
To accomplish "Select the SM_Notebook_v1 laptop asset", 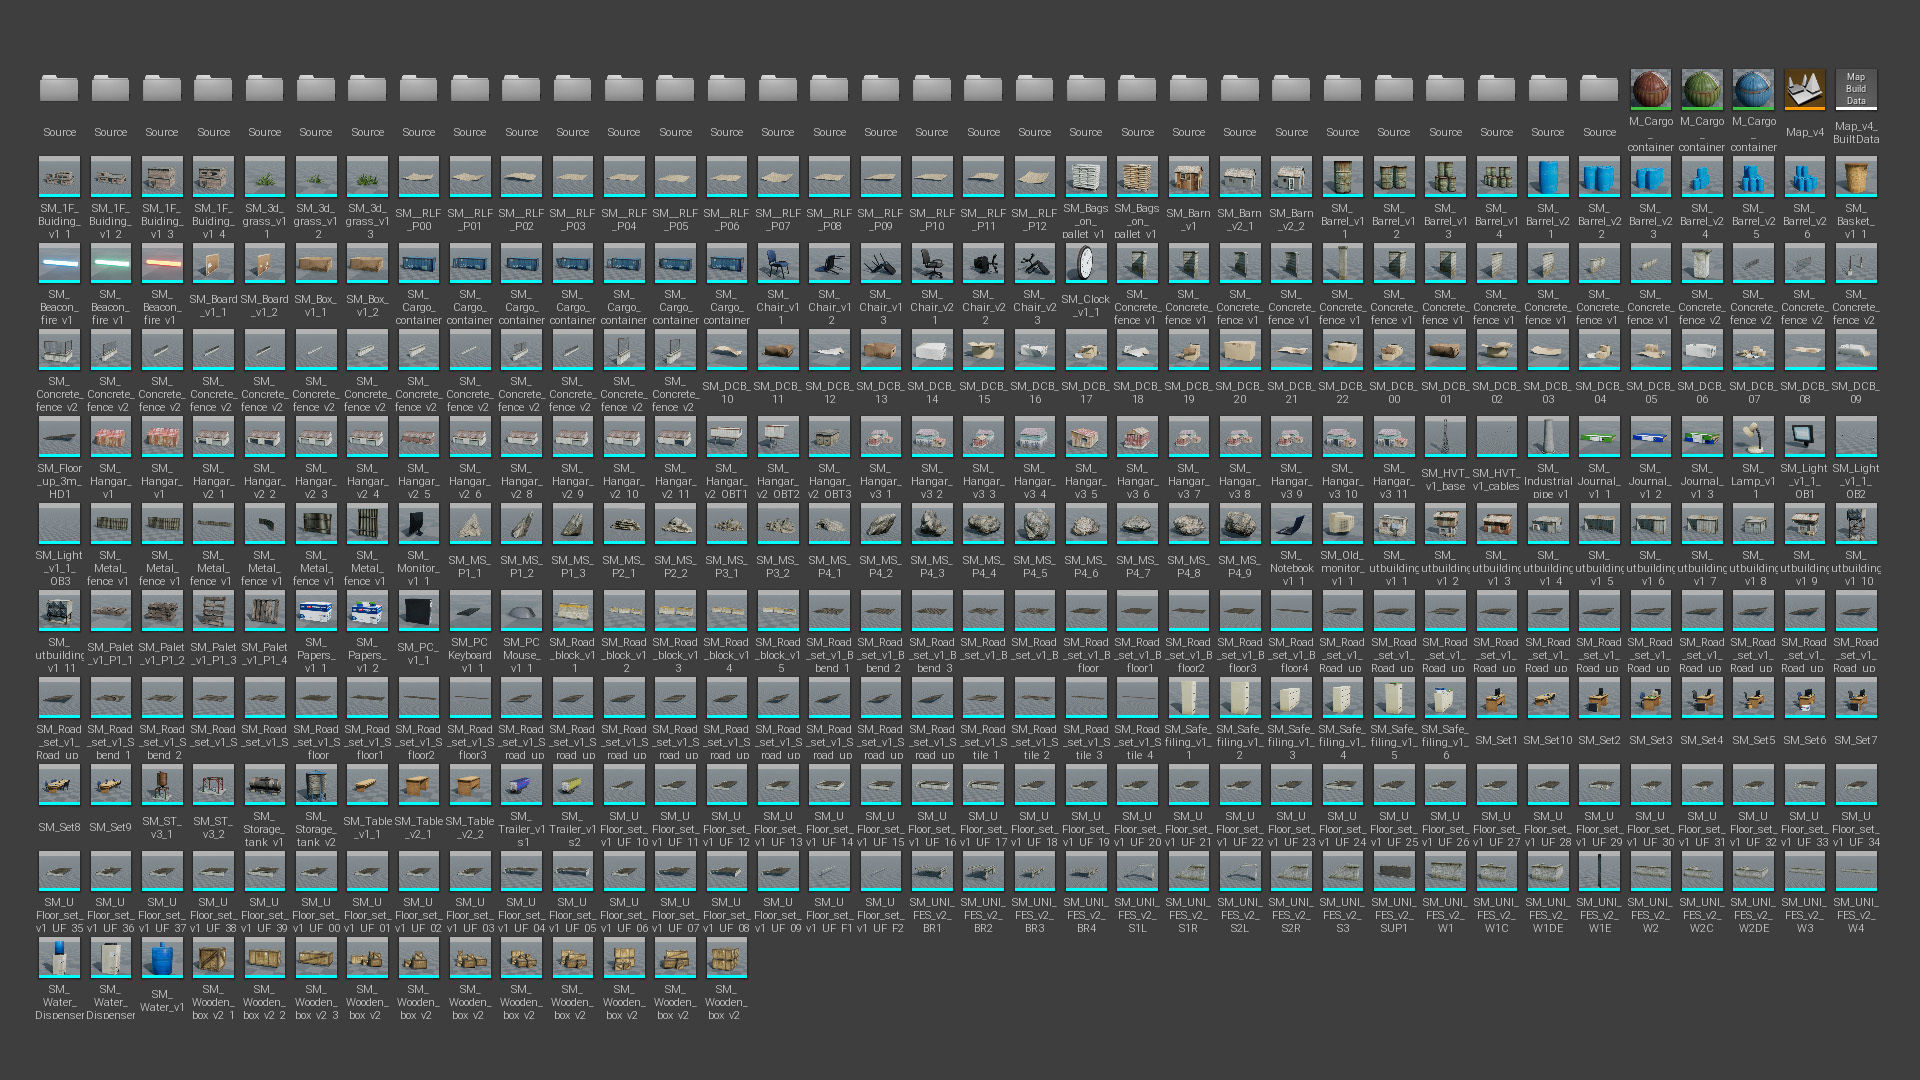I will coord(1291,525).
